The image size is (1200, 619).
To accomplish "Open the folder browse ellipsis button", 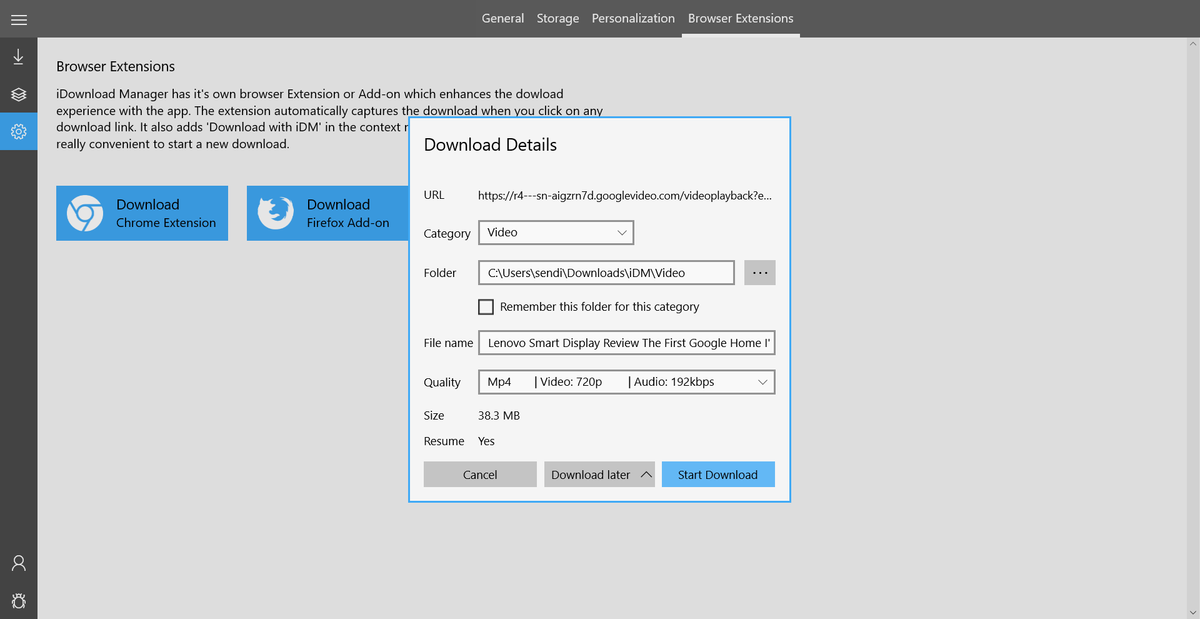I will point(759,272).
